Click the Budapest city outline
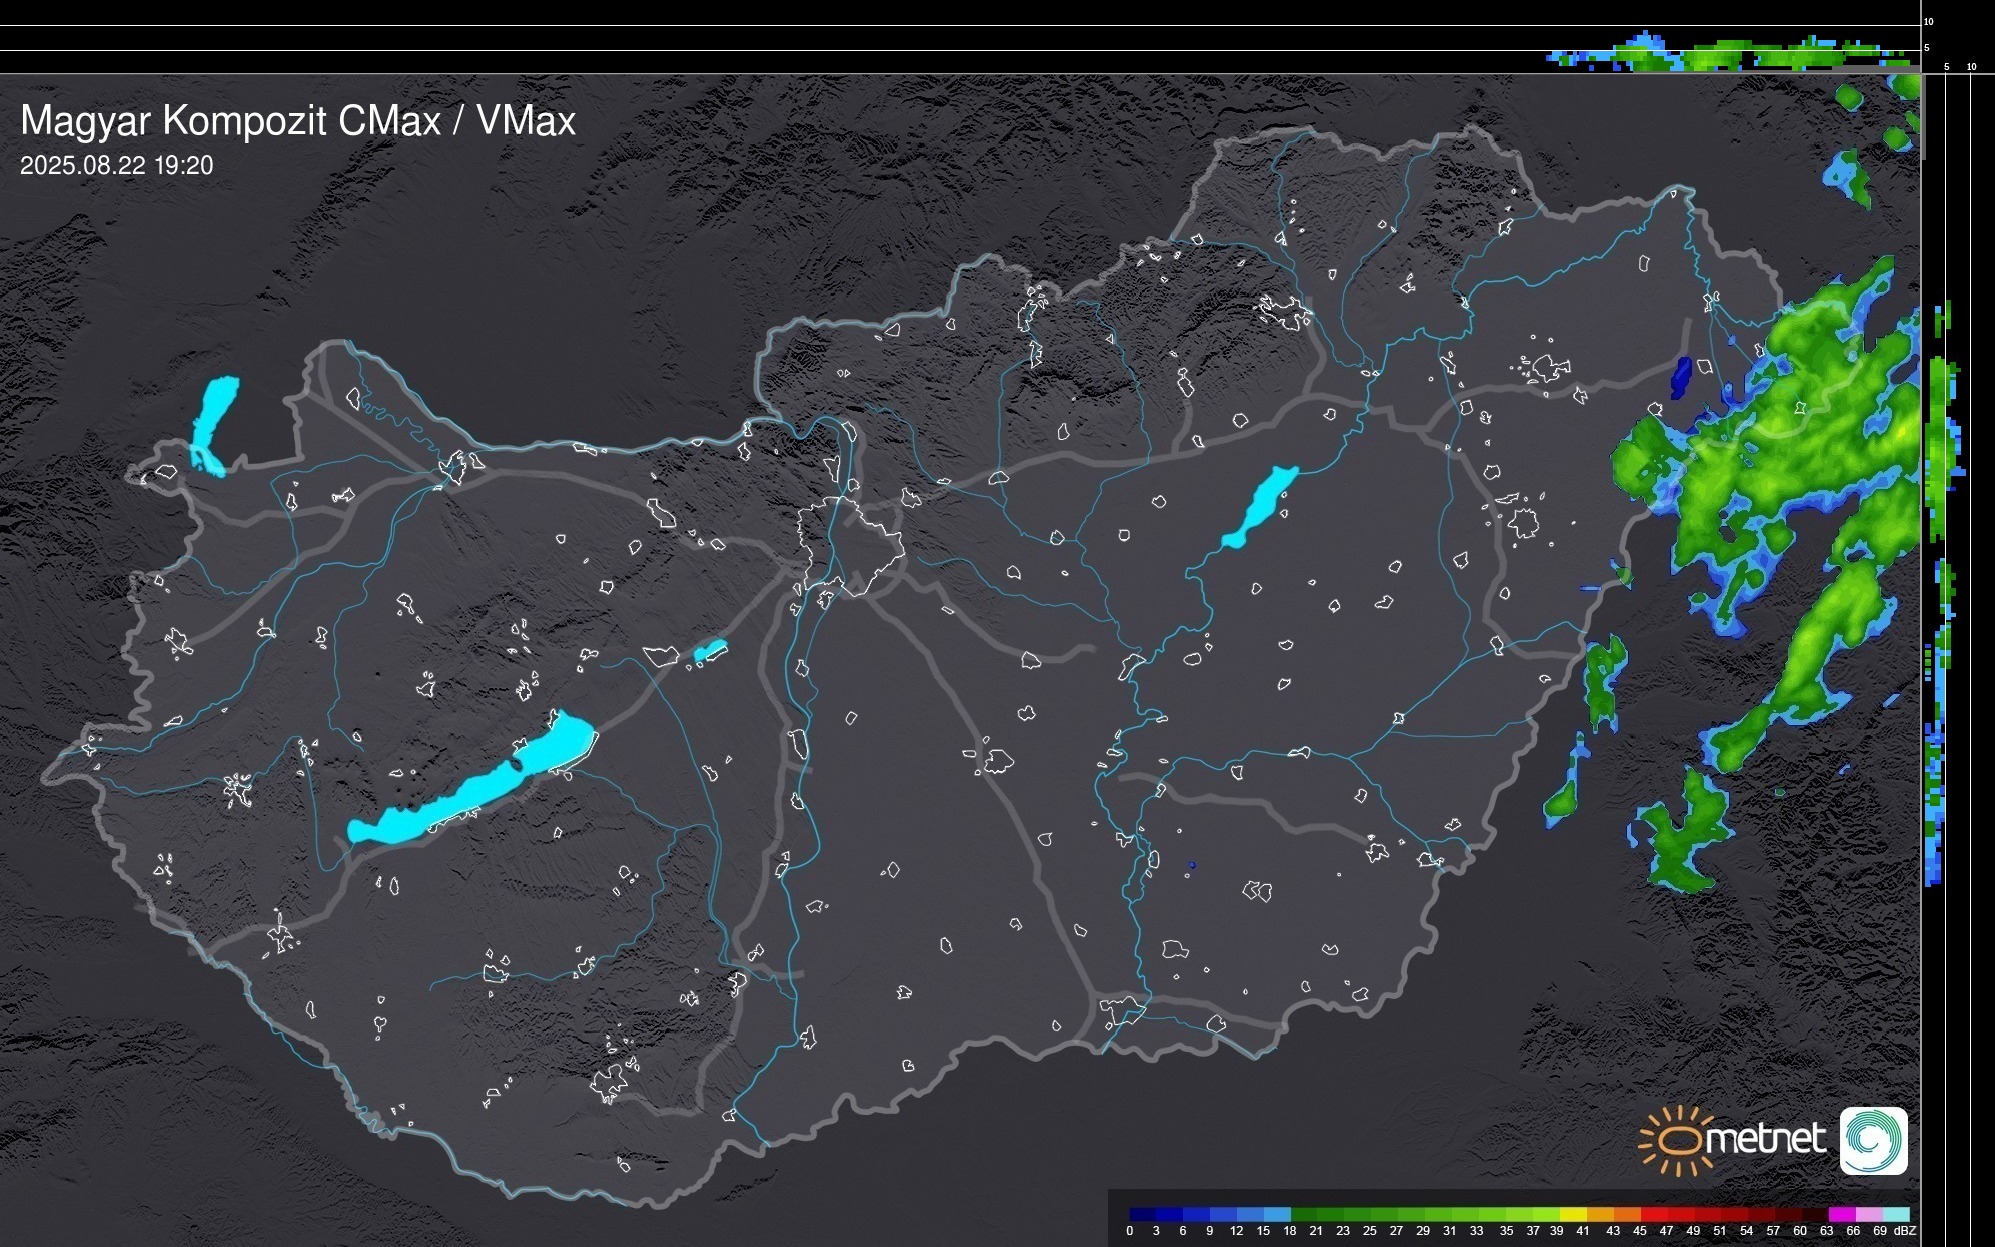Screen dimensions: 1995x1247 click(x=850, y=545)
